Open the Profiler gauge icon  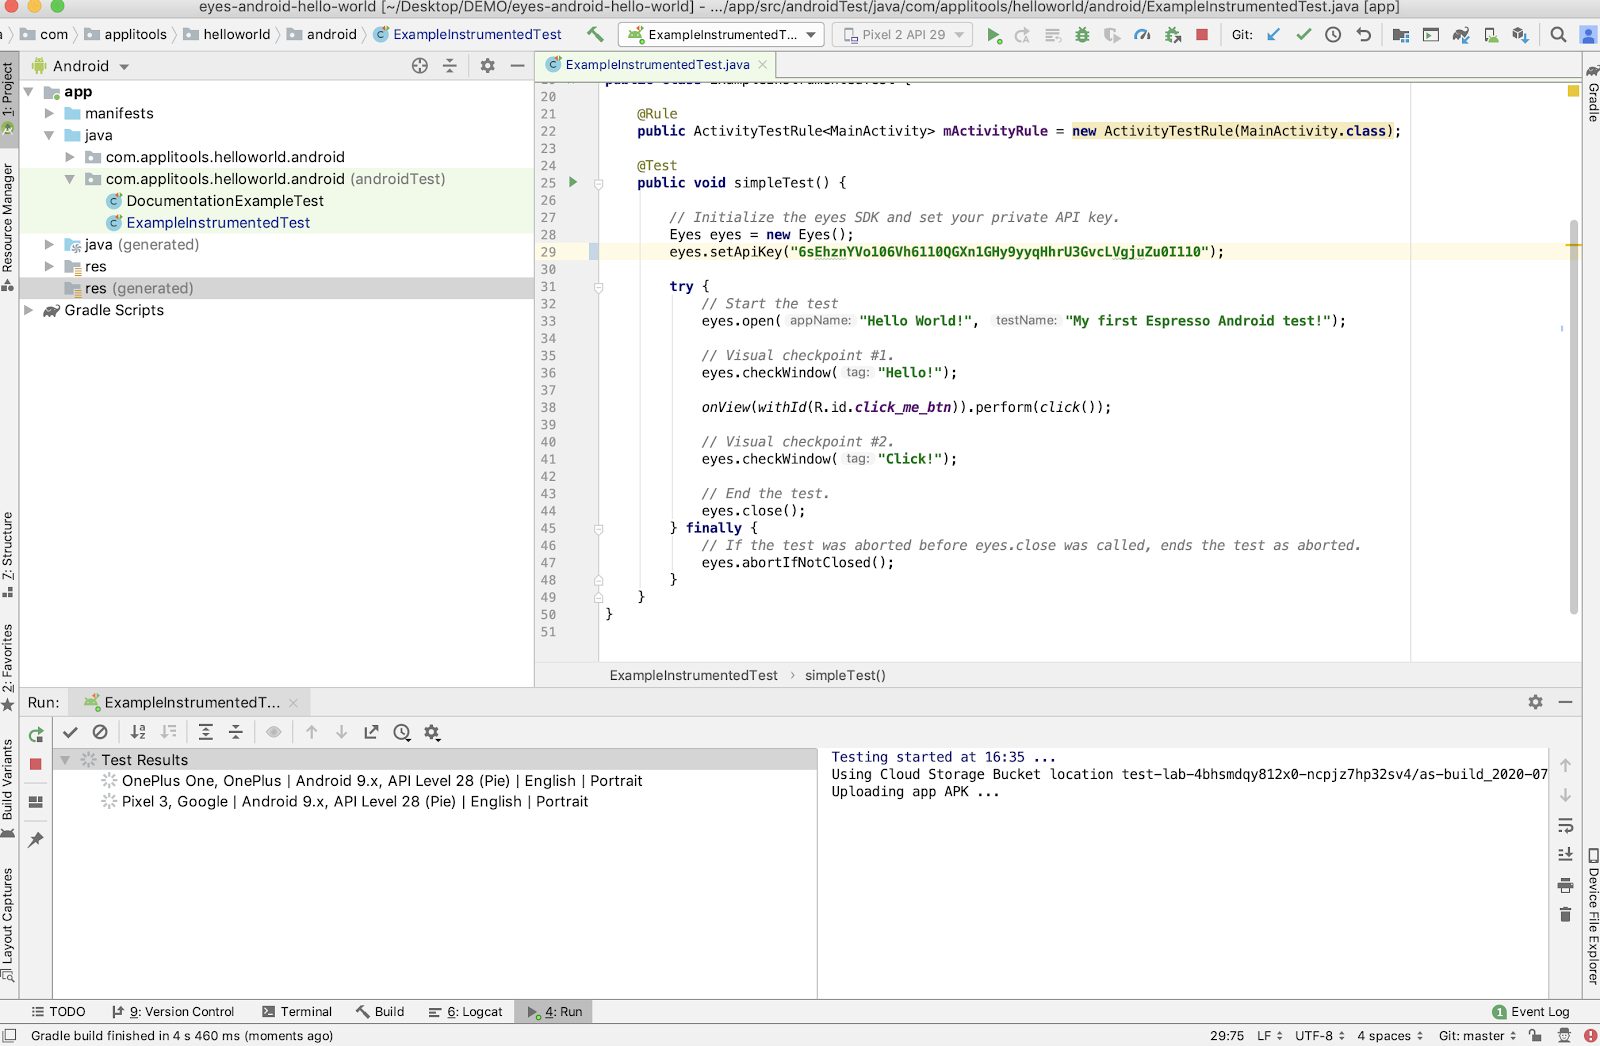click(x=1142, y=35)
